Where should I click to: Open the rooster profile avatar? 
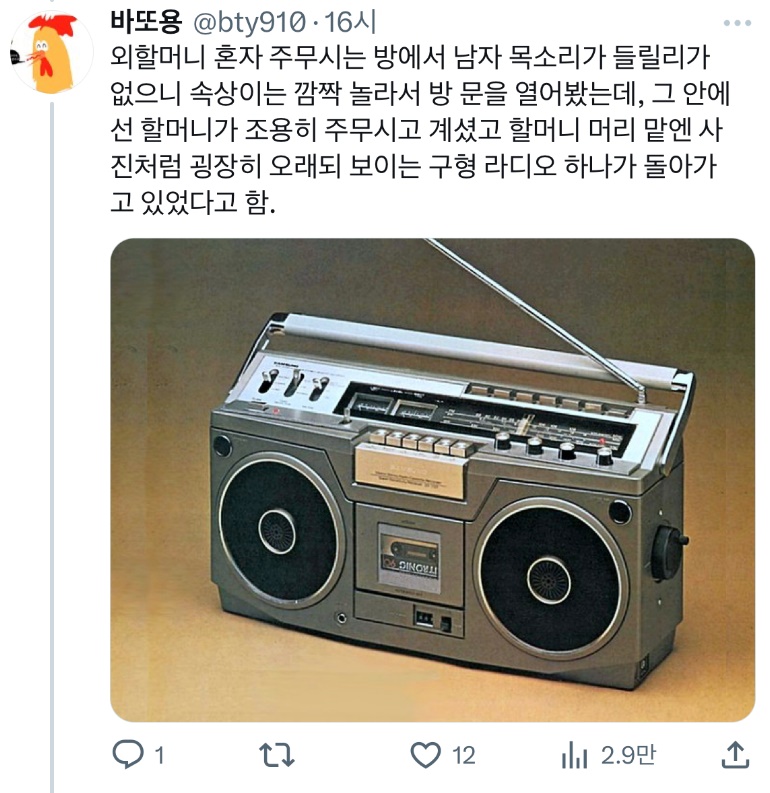(x=52, y=53)
